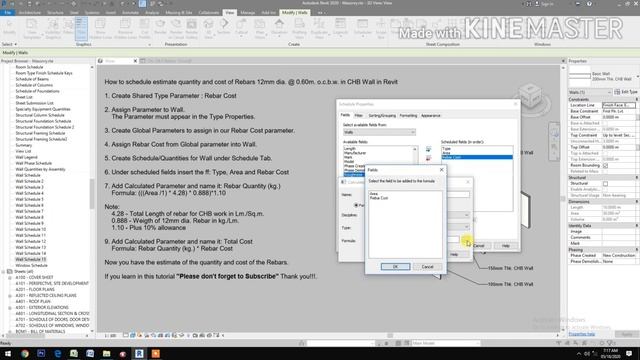Open the Filter tab in Schedule Properties

point(358,116)
